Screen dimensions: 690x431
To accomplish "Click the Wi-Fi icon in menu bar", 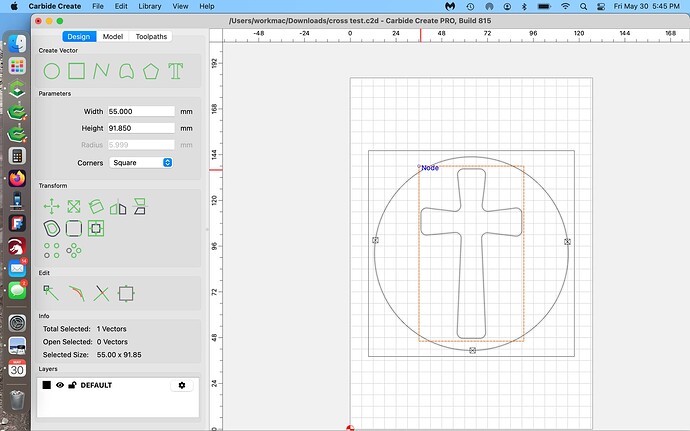I will point(565,6).
